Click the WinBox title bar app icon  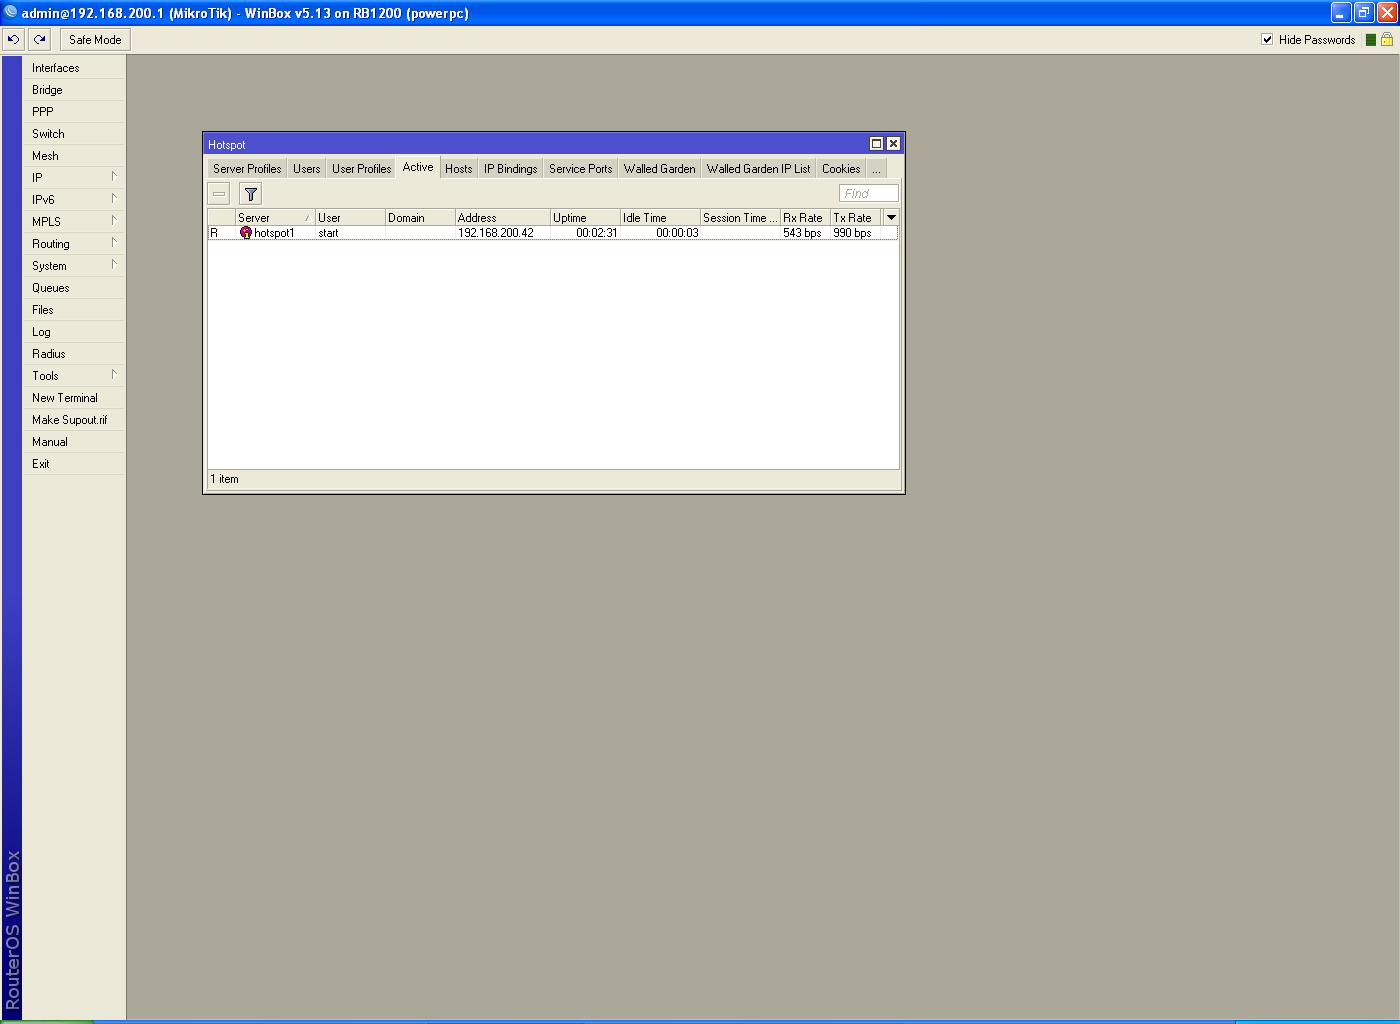pos(10,12)
